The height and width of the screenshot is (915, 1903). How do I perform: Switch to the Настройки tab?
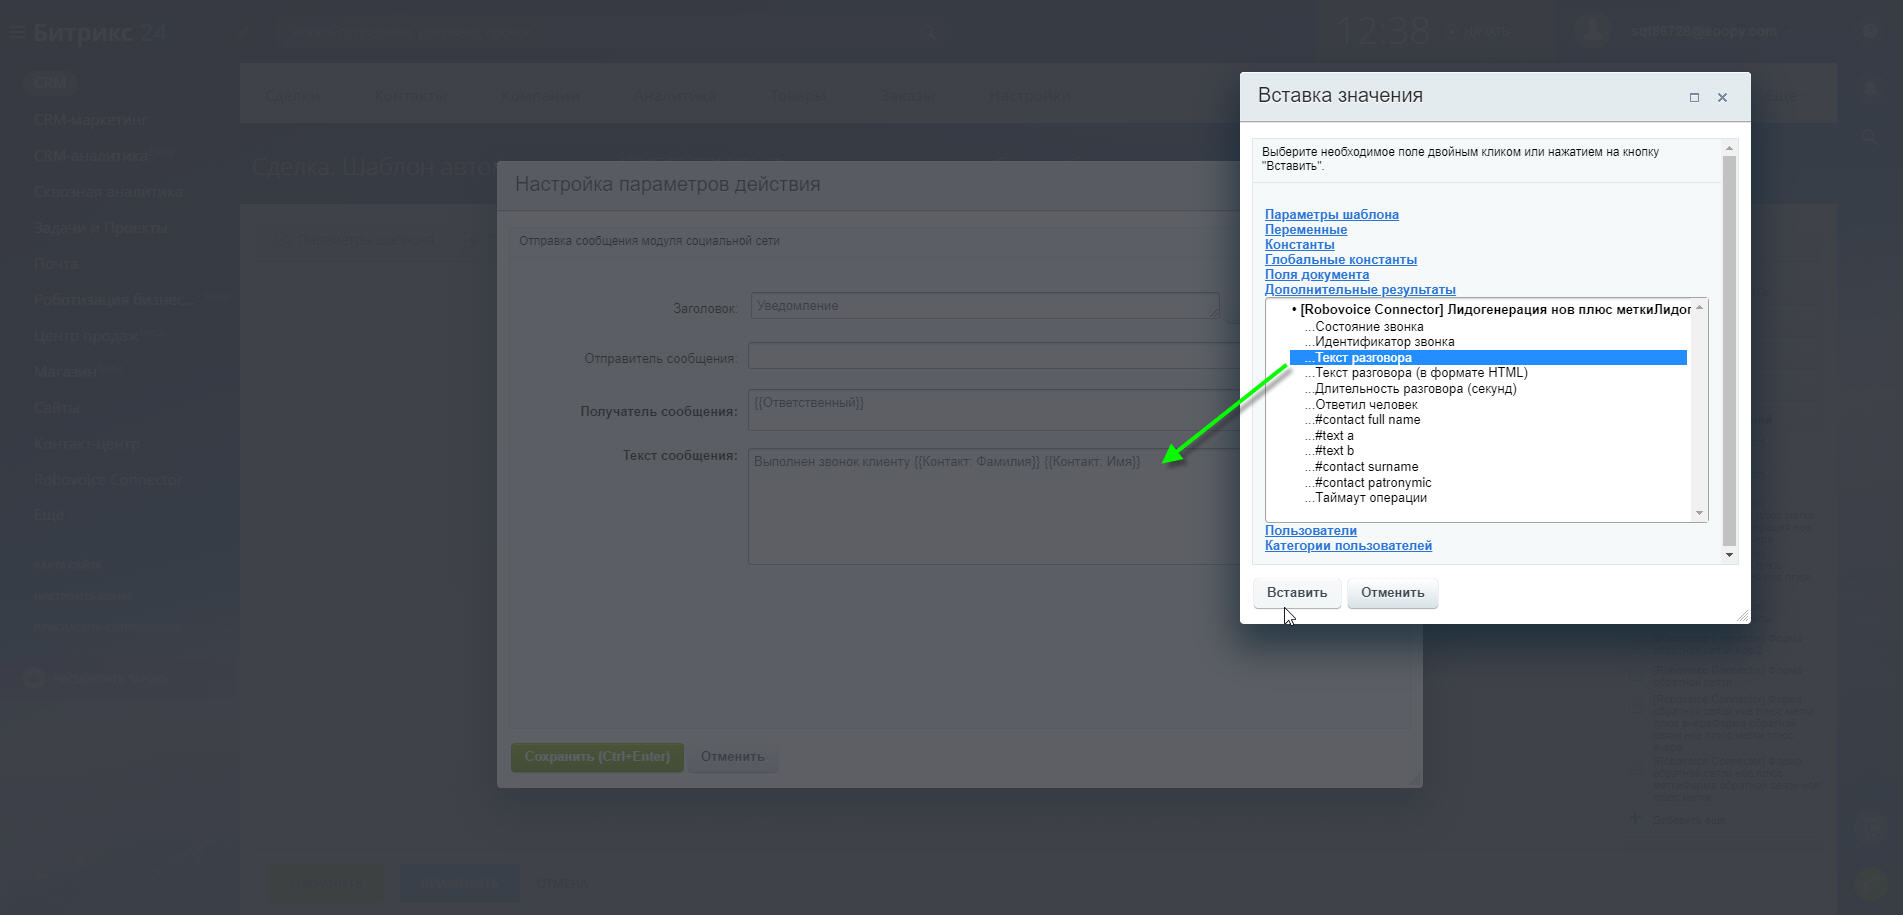[x=1029, y=96]
